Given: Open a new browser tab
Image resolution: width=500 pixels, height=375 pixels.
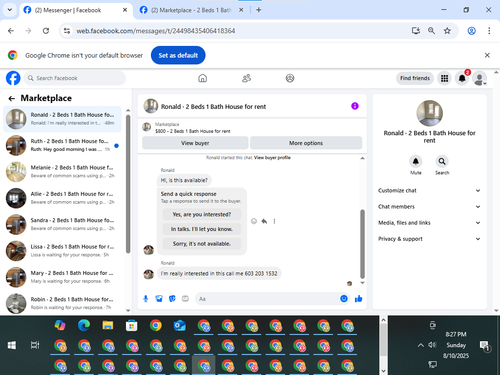Looking at the screenshot, I should pos(259,10).
